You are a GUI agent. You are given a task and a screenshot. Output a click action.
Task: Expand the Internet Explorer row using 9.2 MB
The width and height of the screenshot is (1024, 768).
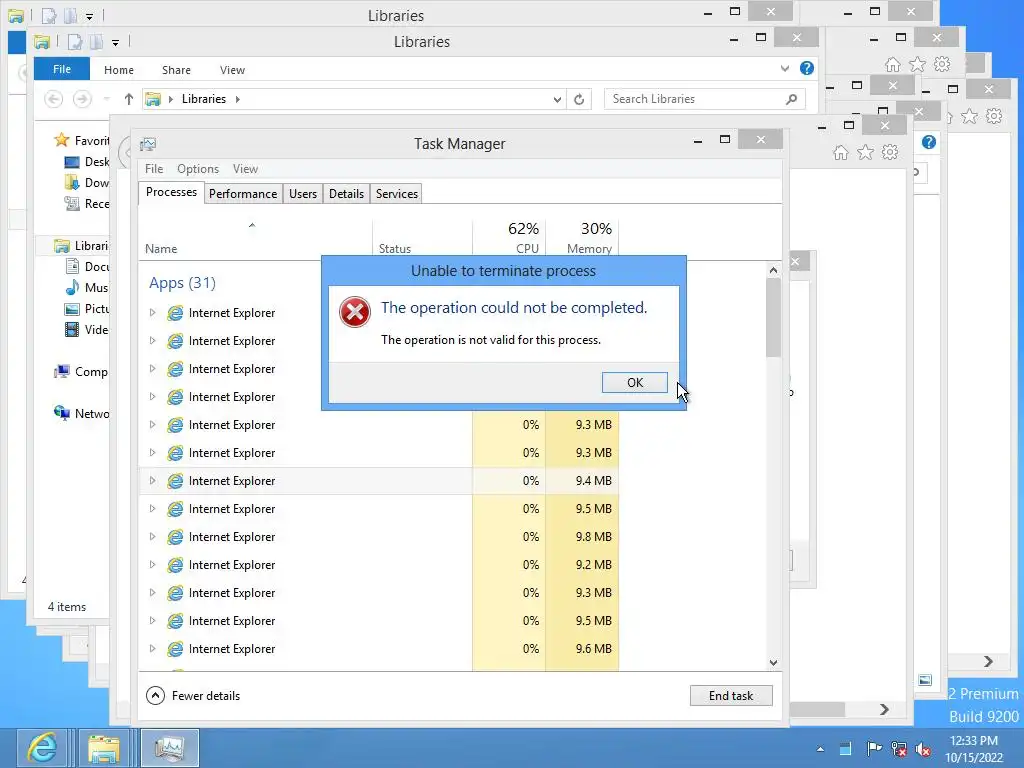pyautogui.click(x=152, y=565)
